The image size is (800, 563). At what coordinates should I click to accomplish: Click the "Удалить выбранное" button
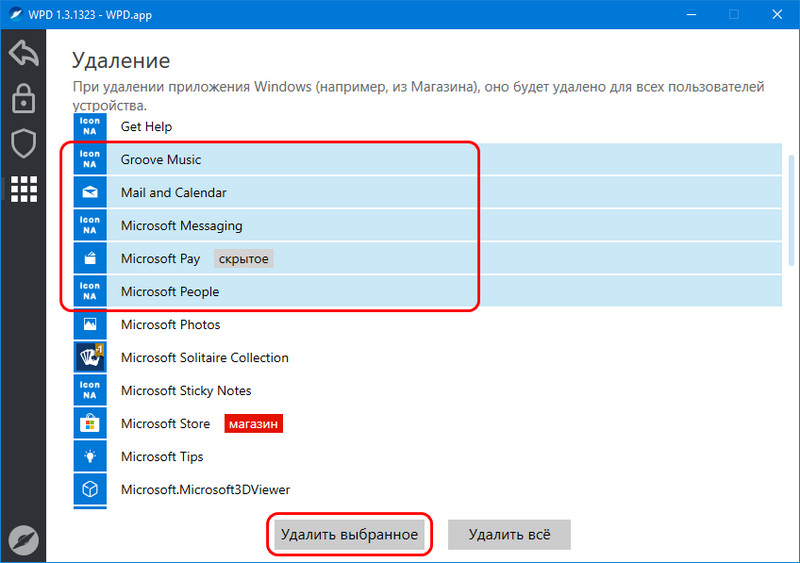pyautogui.click(x=349, y=534)
